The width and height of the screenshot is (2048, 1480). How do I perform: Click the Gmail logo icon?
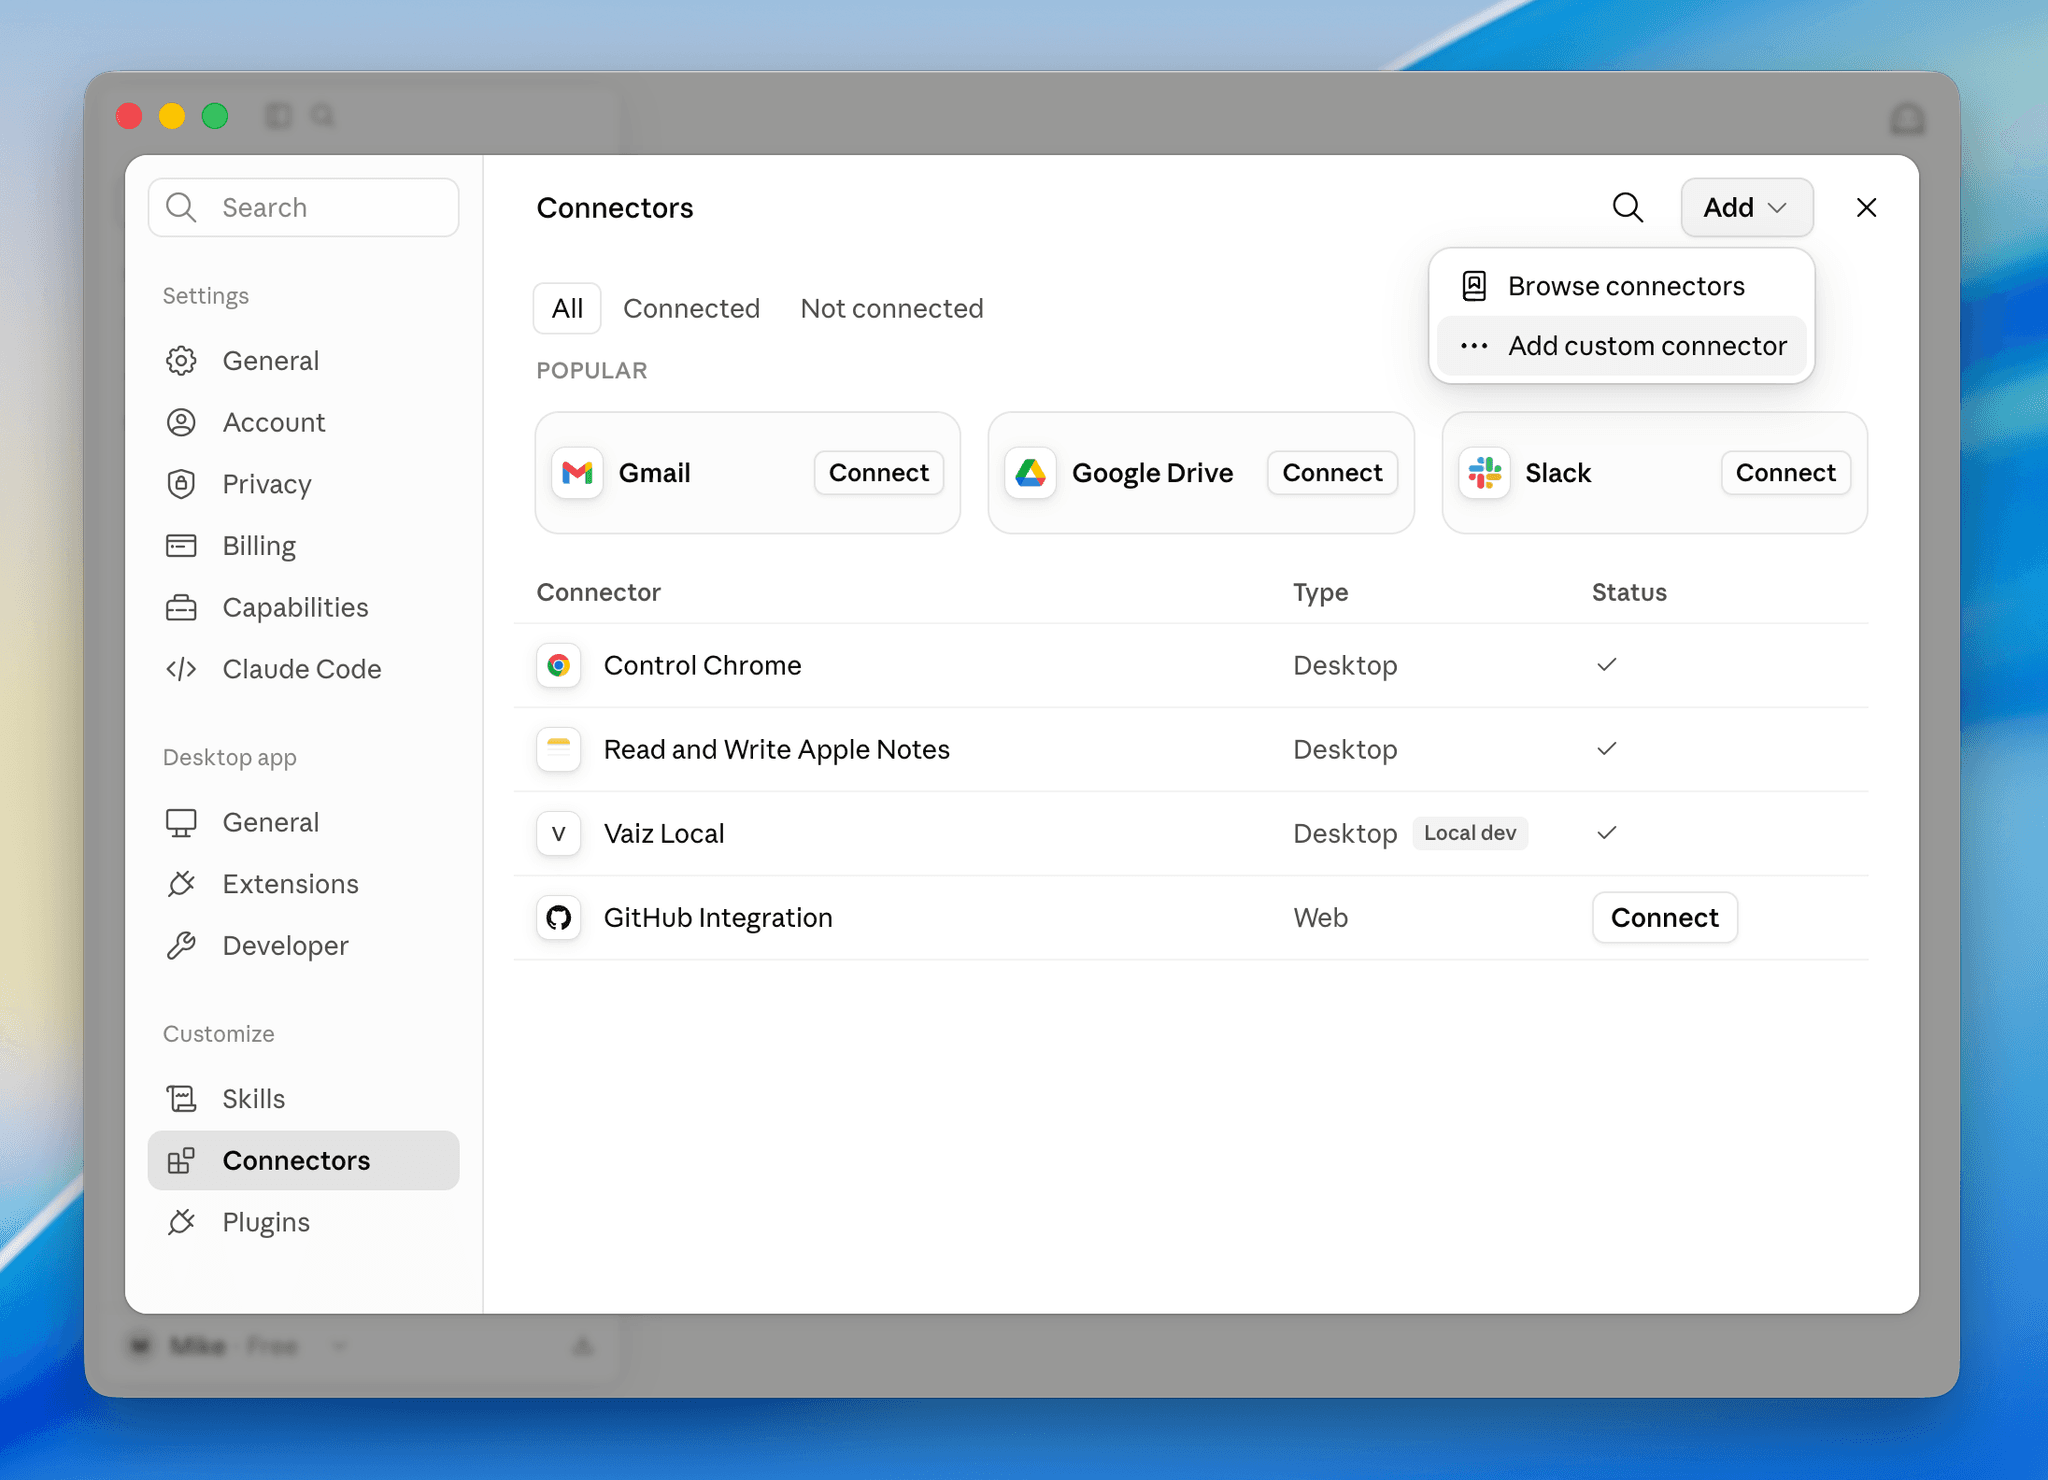point(577,473)
